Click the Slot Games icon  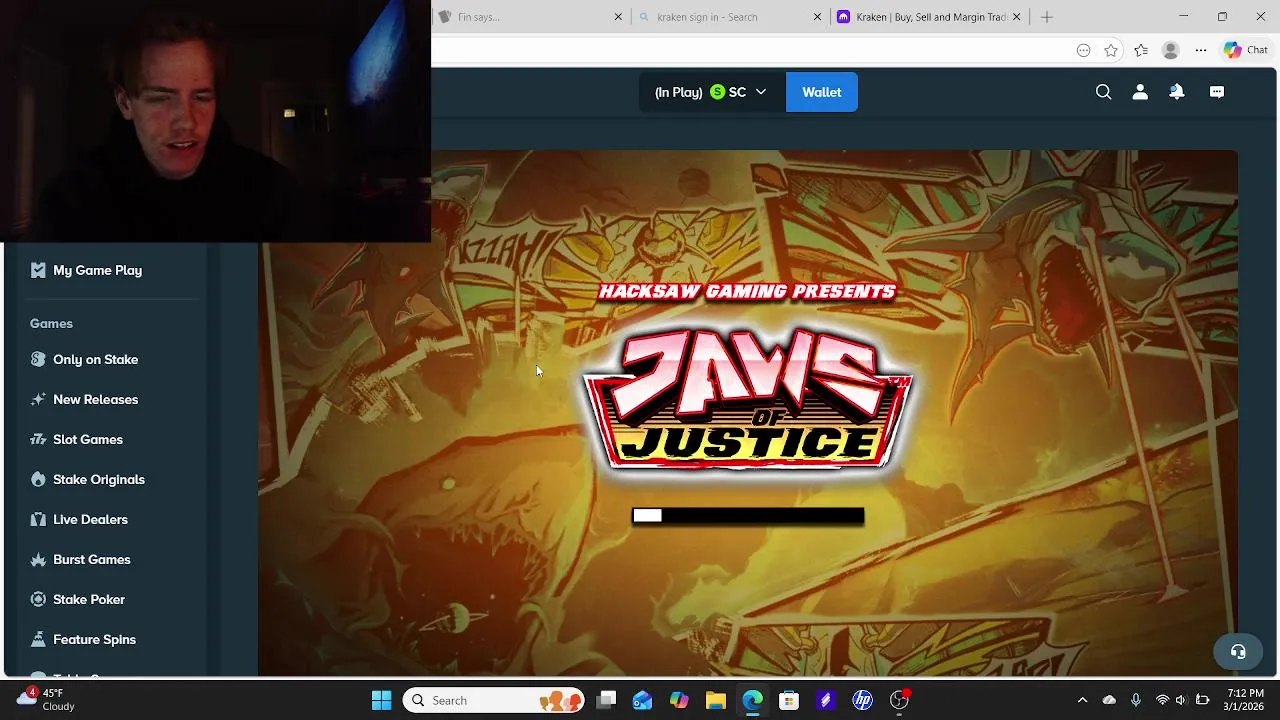point(38,439)
